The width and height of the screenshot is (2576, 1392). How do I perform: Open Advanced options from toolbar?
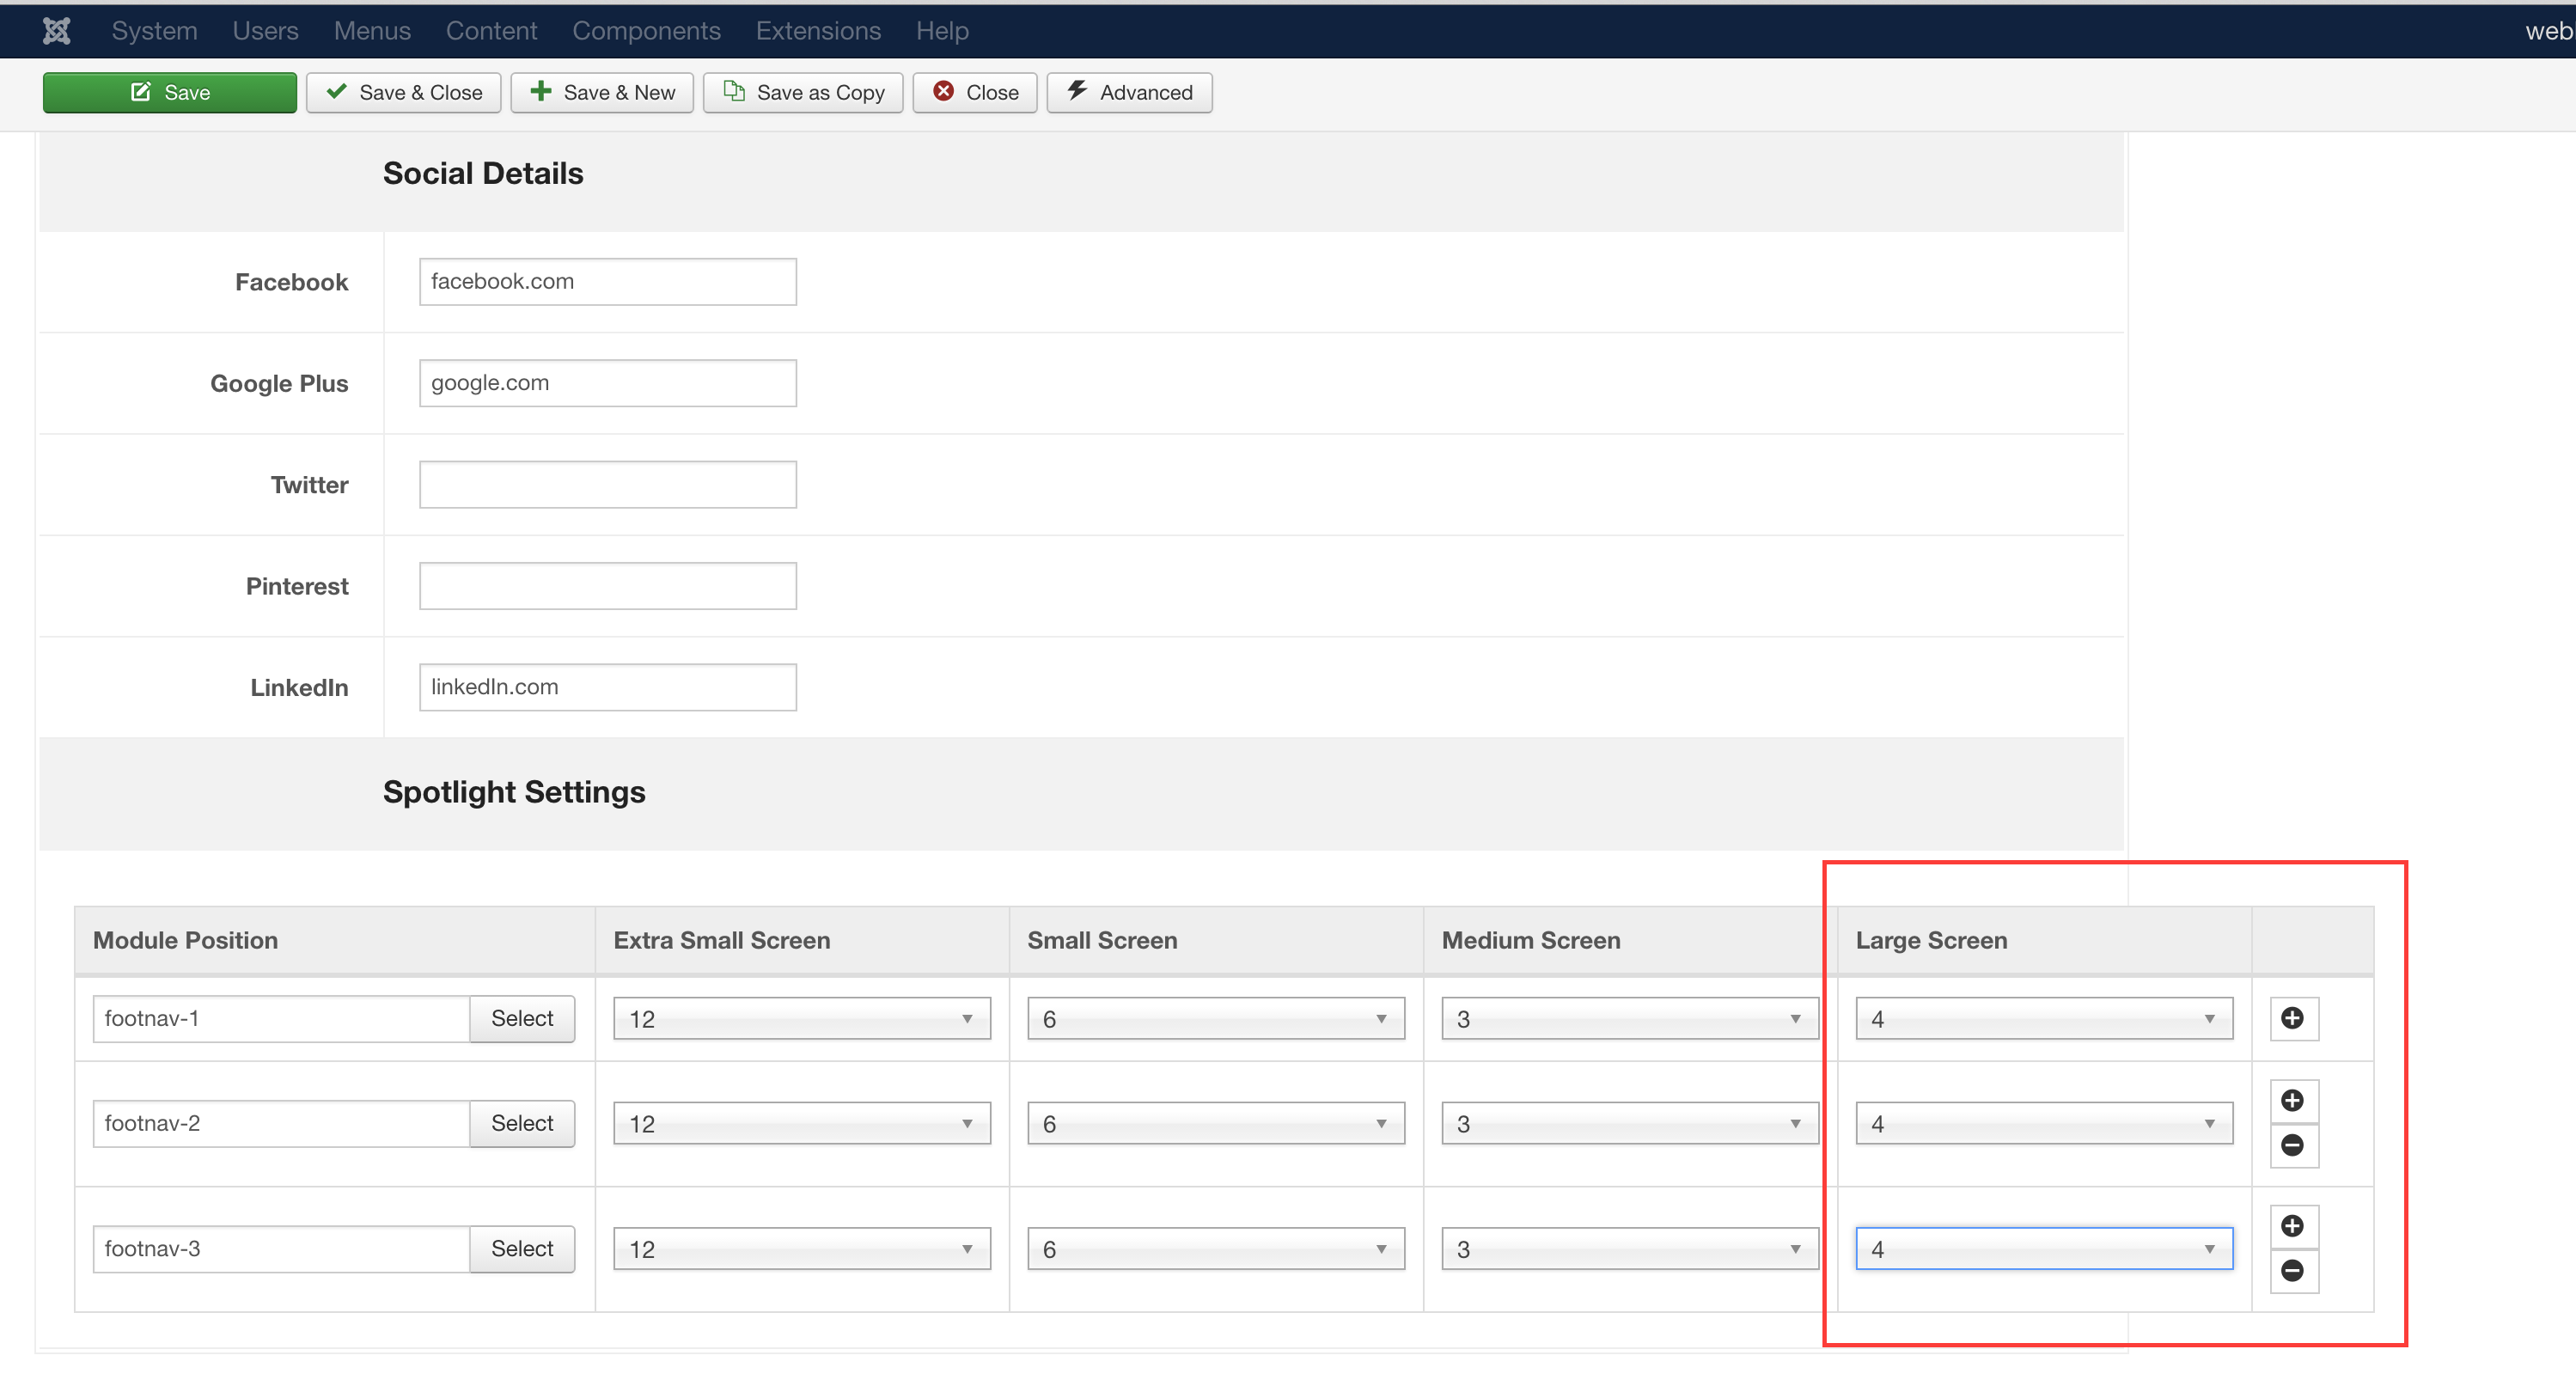coord(1129,92)
